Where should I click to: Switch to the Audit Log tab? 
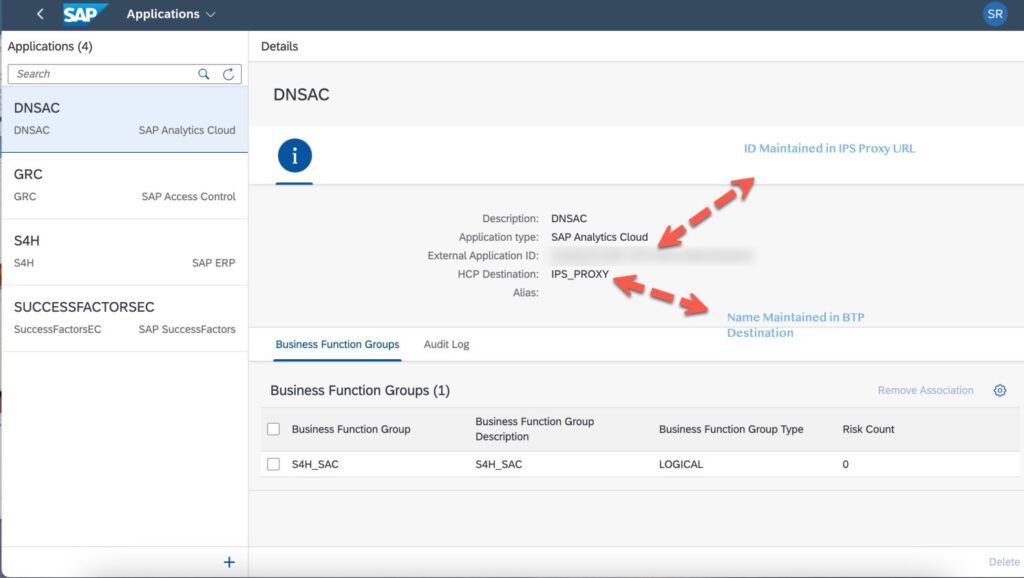click(446, 342)
